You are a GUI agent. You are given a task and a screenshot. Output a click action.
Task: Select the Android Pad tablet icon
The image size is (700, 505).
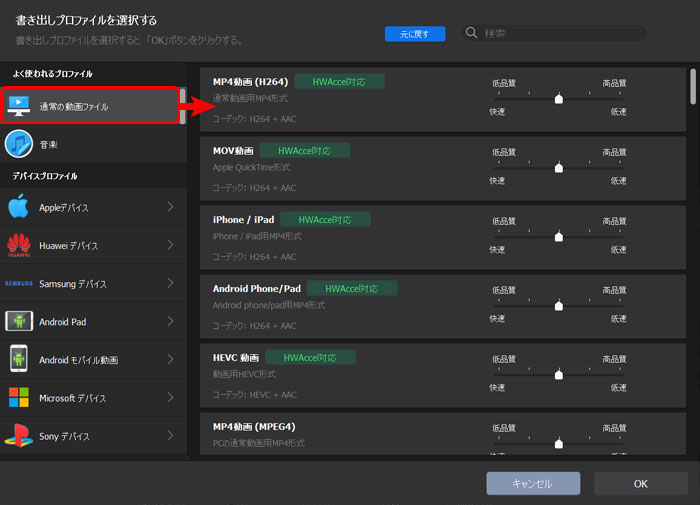coord(19,321)
